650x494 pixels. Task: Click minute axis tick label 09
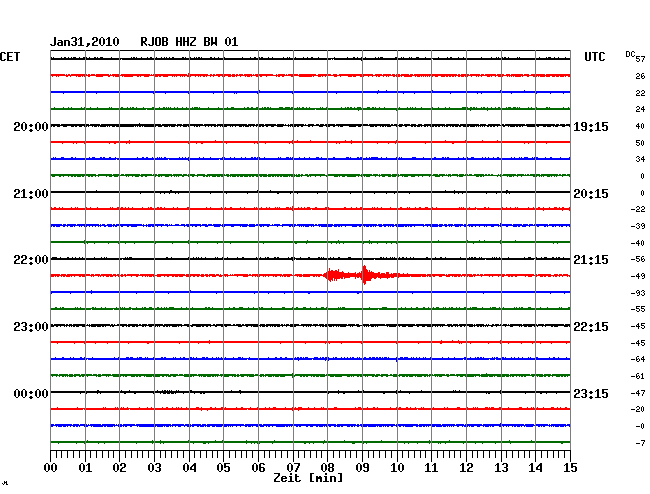(x=362, y=467)
